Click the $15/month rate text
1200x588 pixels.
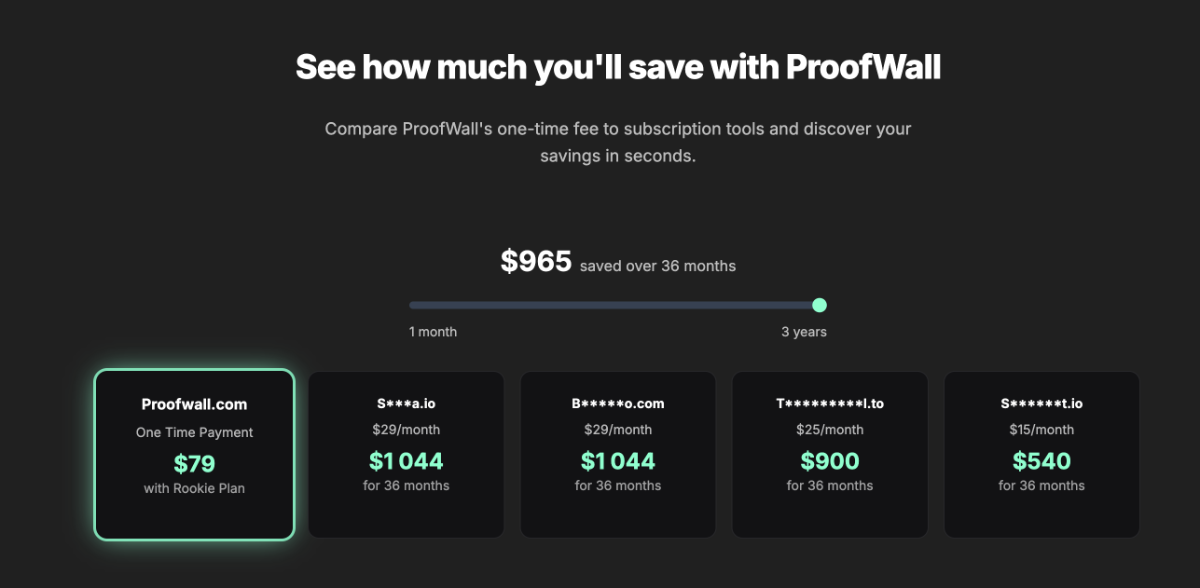pos(1042,429)
